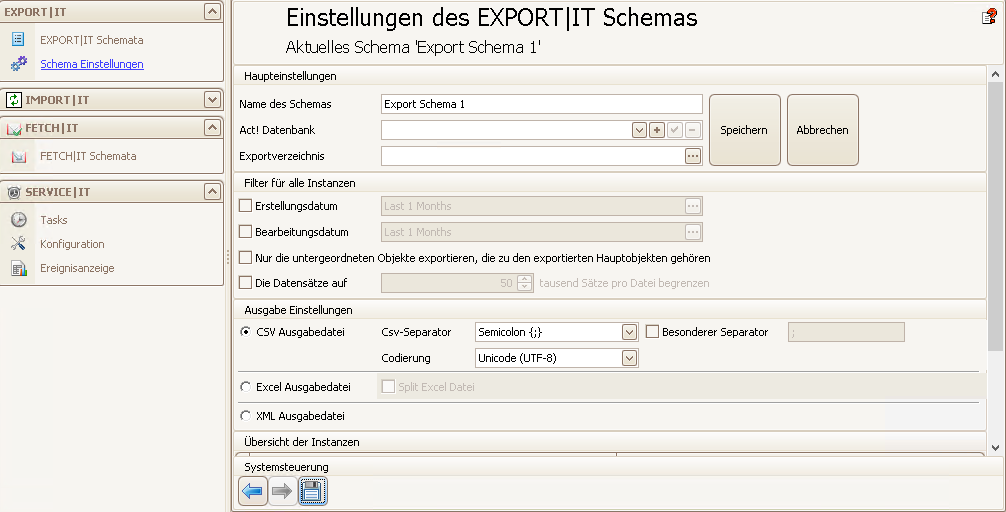The width and height of the screenshot is (1006, 512).
Task: Select the Excel Ausgabedatei radio button
Action: (246, 387)
